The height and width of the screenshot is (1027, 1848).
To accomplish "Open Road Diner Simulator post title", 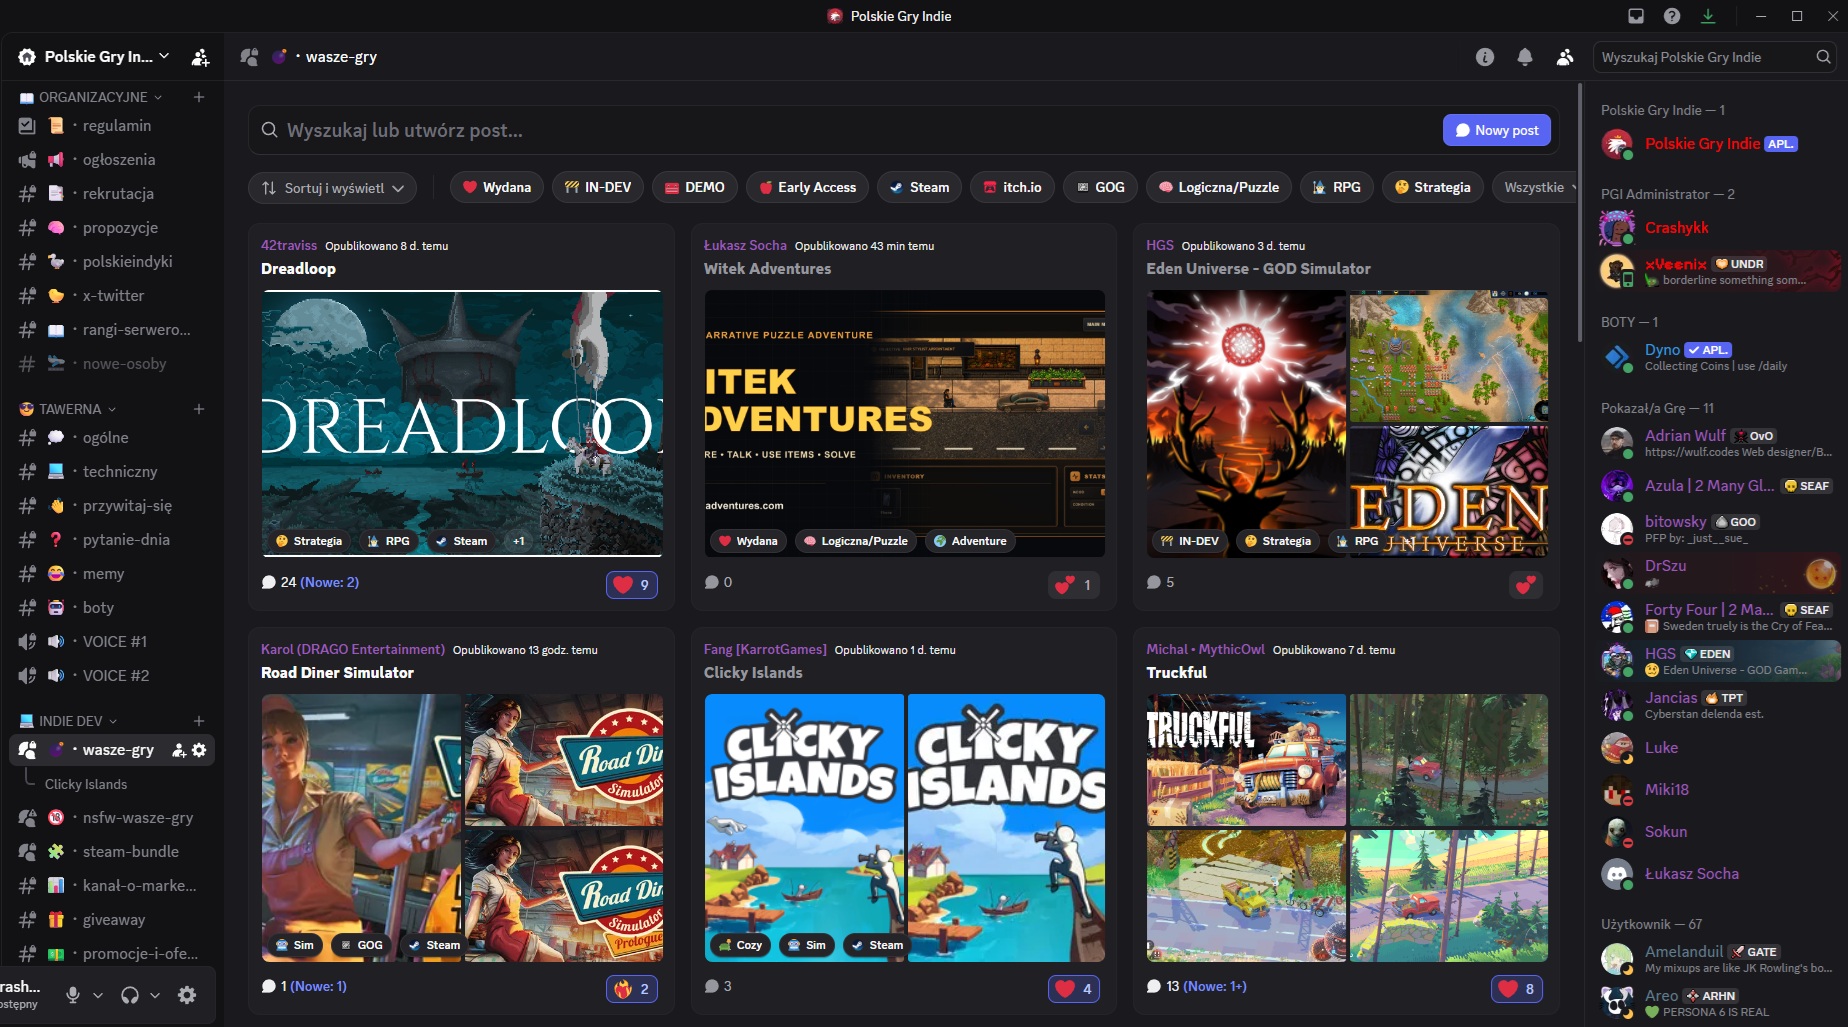I will click(x=337, y=672).
